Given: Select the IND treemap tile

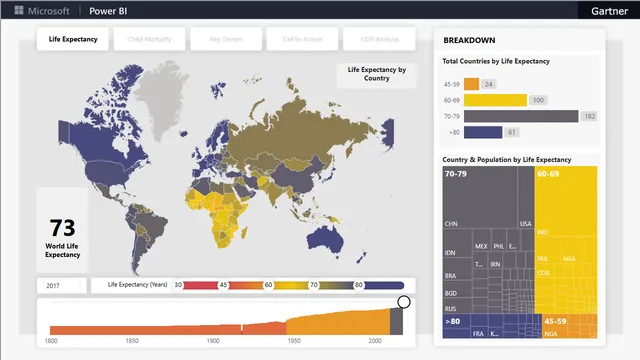Looking at the screenshot, I should click(x=566, y=202).
